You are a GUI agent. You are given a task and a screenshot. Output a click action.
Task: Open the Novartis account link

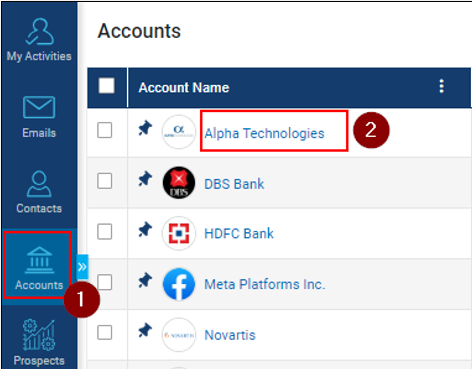click(230, 335)
